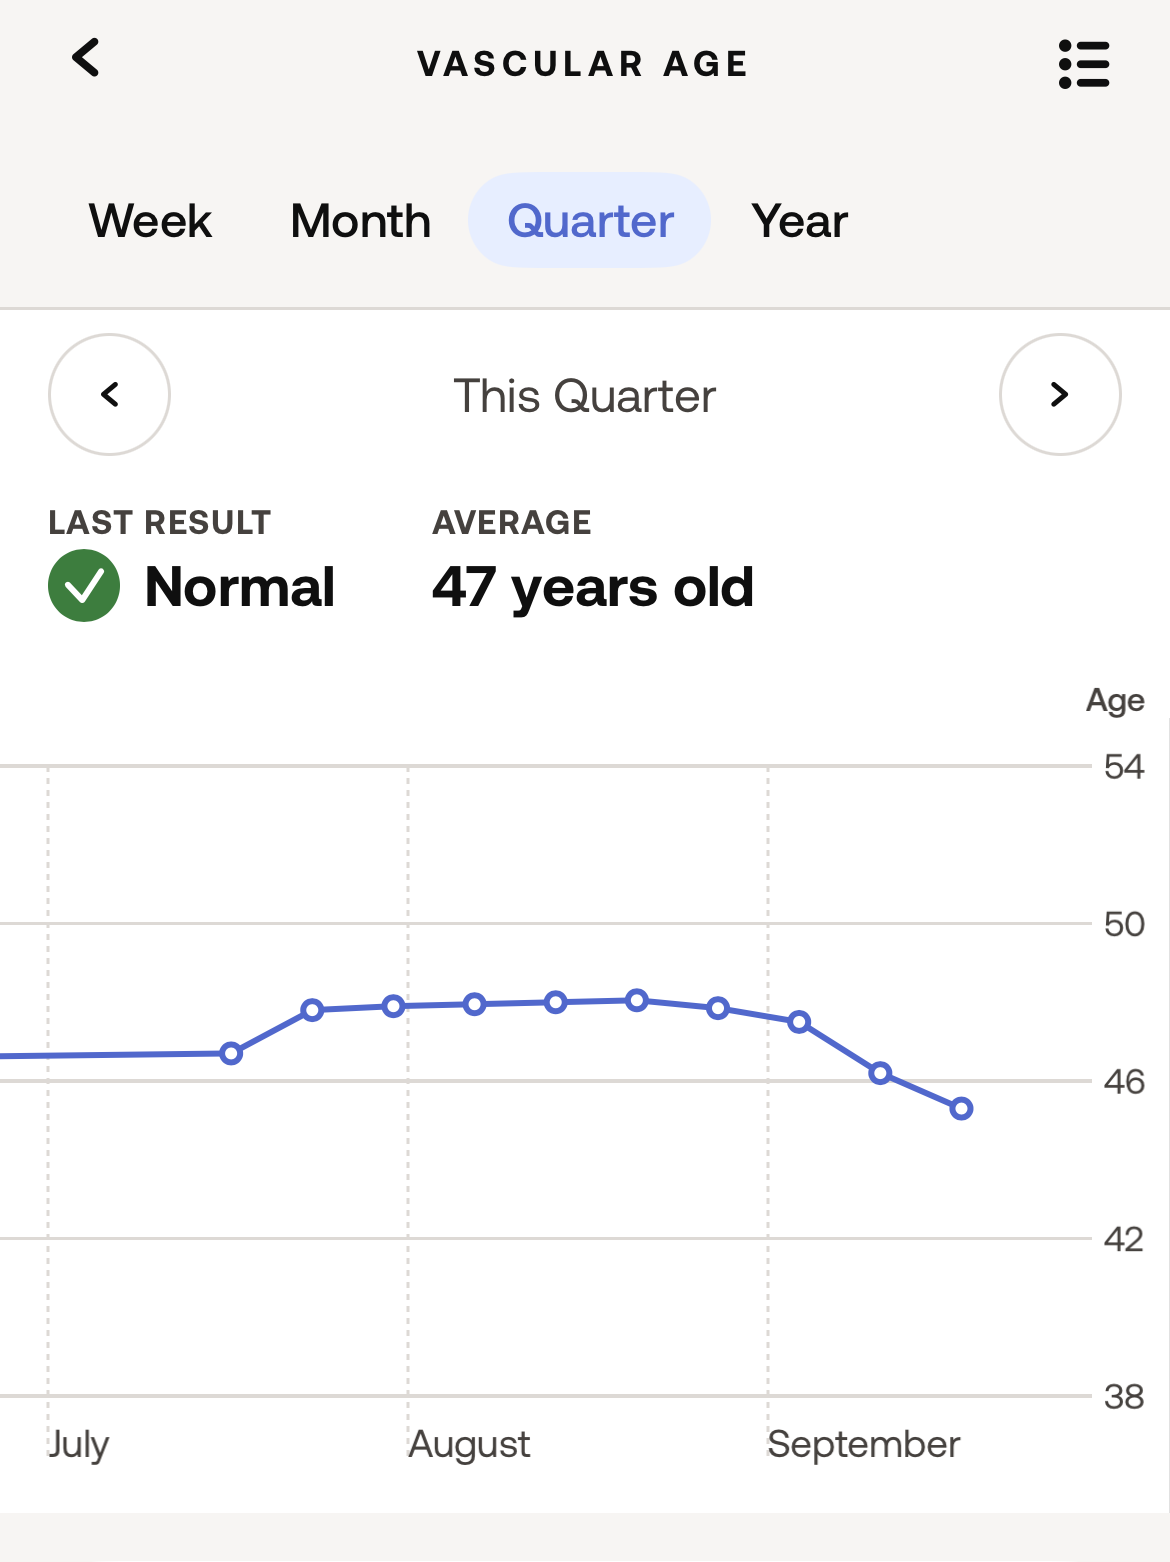Tap the This Quarter title
The height and width of the screenshot is (1562, 1170).
[x=585, y=396]
